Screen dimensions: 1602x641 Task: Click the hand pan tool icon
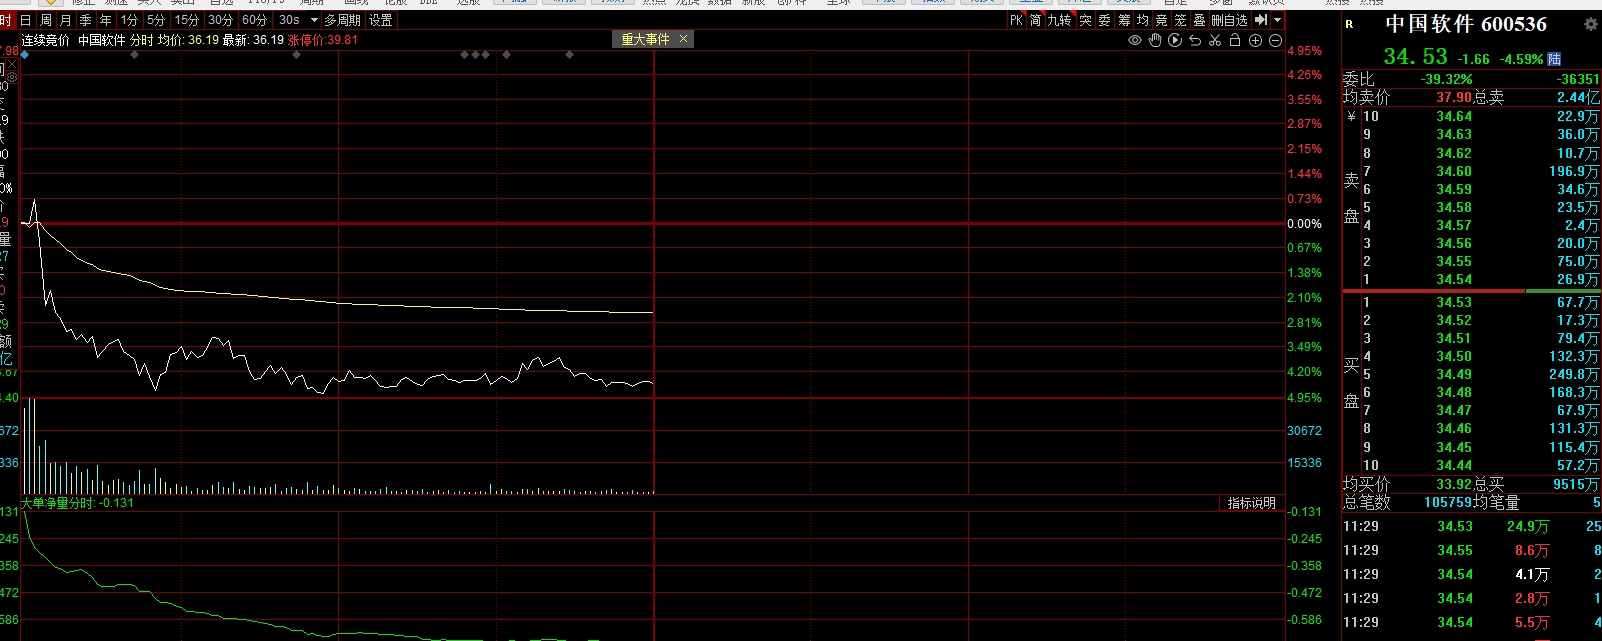[x=1155, y=40]
